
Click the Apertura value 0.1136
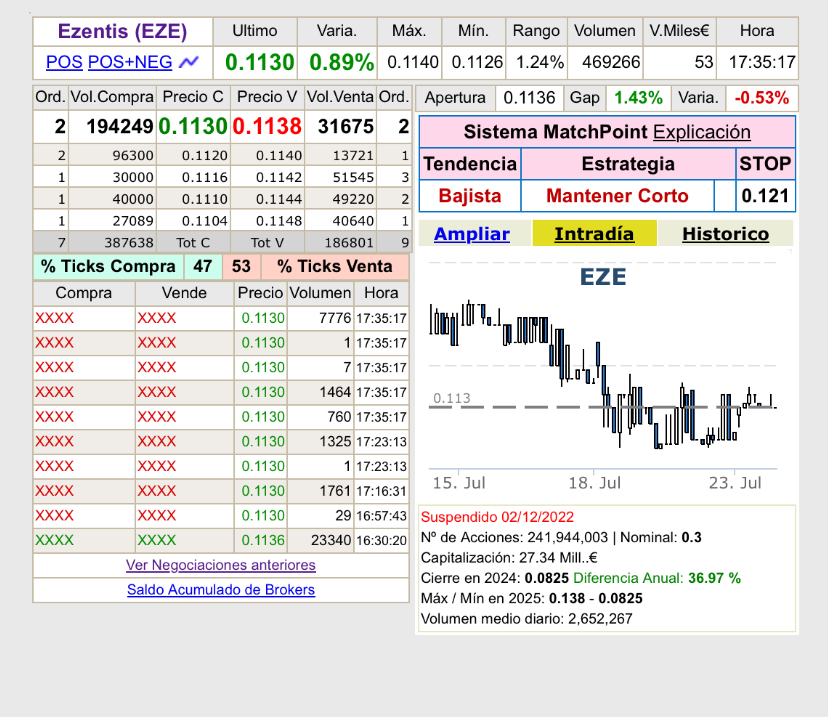529,98
